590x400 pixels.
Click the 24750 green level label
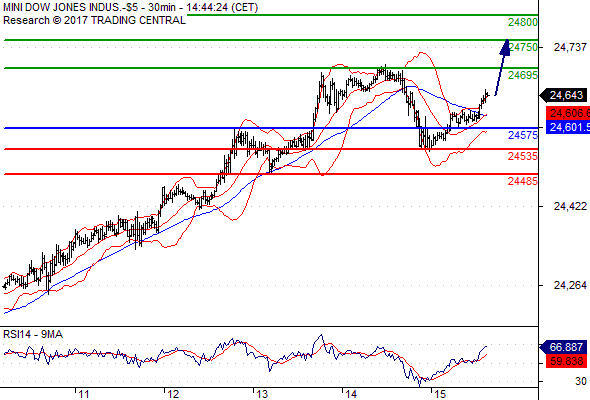(x=524, y=47)
